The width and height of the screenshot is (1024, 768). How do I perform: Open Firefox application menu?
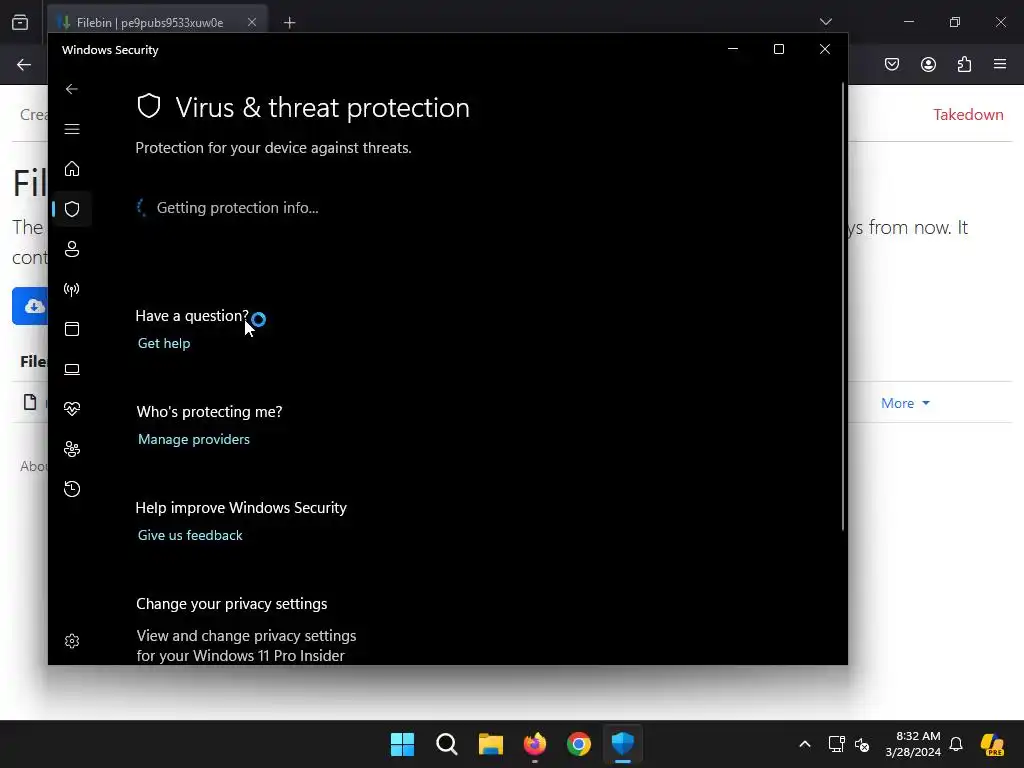[1000, 64]
